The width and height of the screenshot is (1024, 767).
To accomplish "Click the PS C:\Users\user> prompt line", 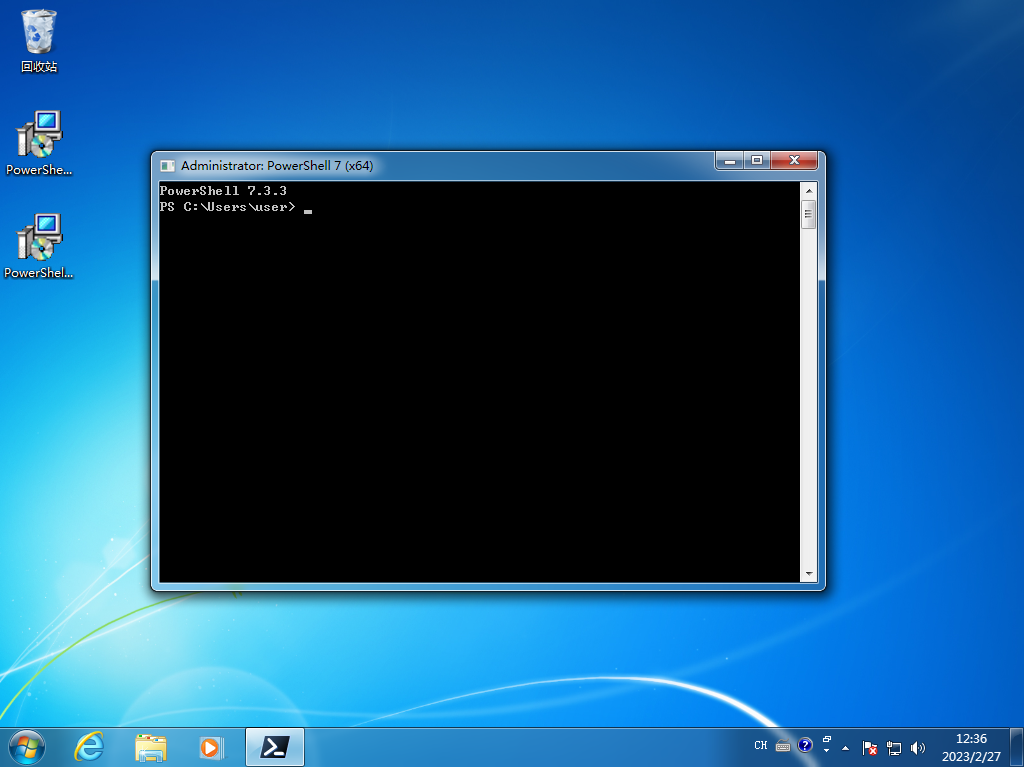I will (227, 207).
